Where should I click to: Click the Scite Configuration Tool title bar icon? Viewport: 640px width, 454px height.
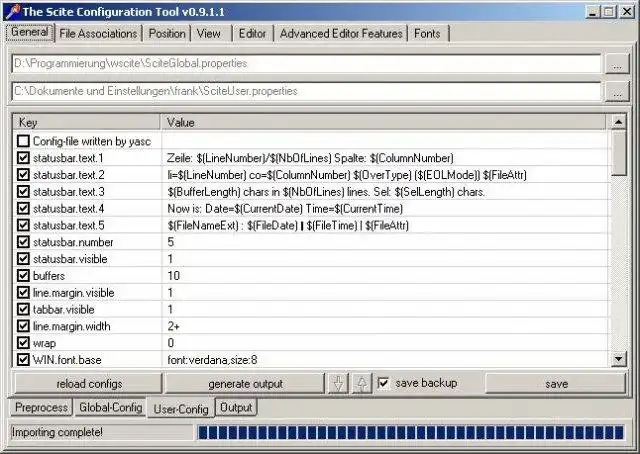pyautogui.click(x=12, y=11)
